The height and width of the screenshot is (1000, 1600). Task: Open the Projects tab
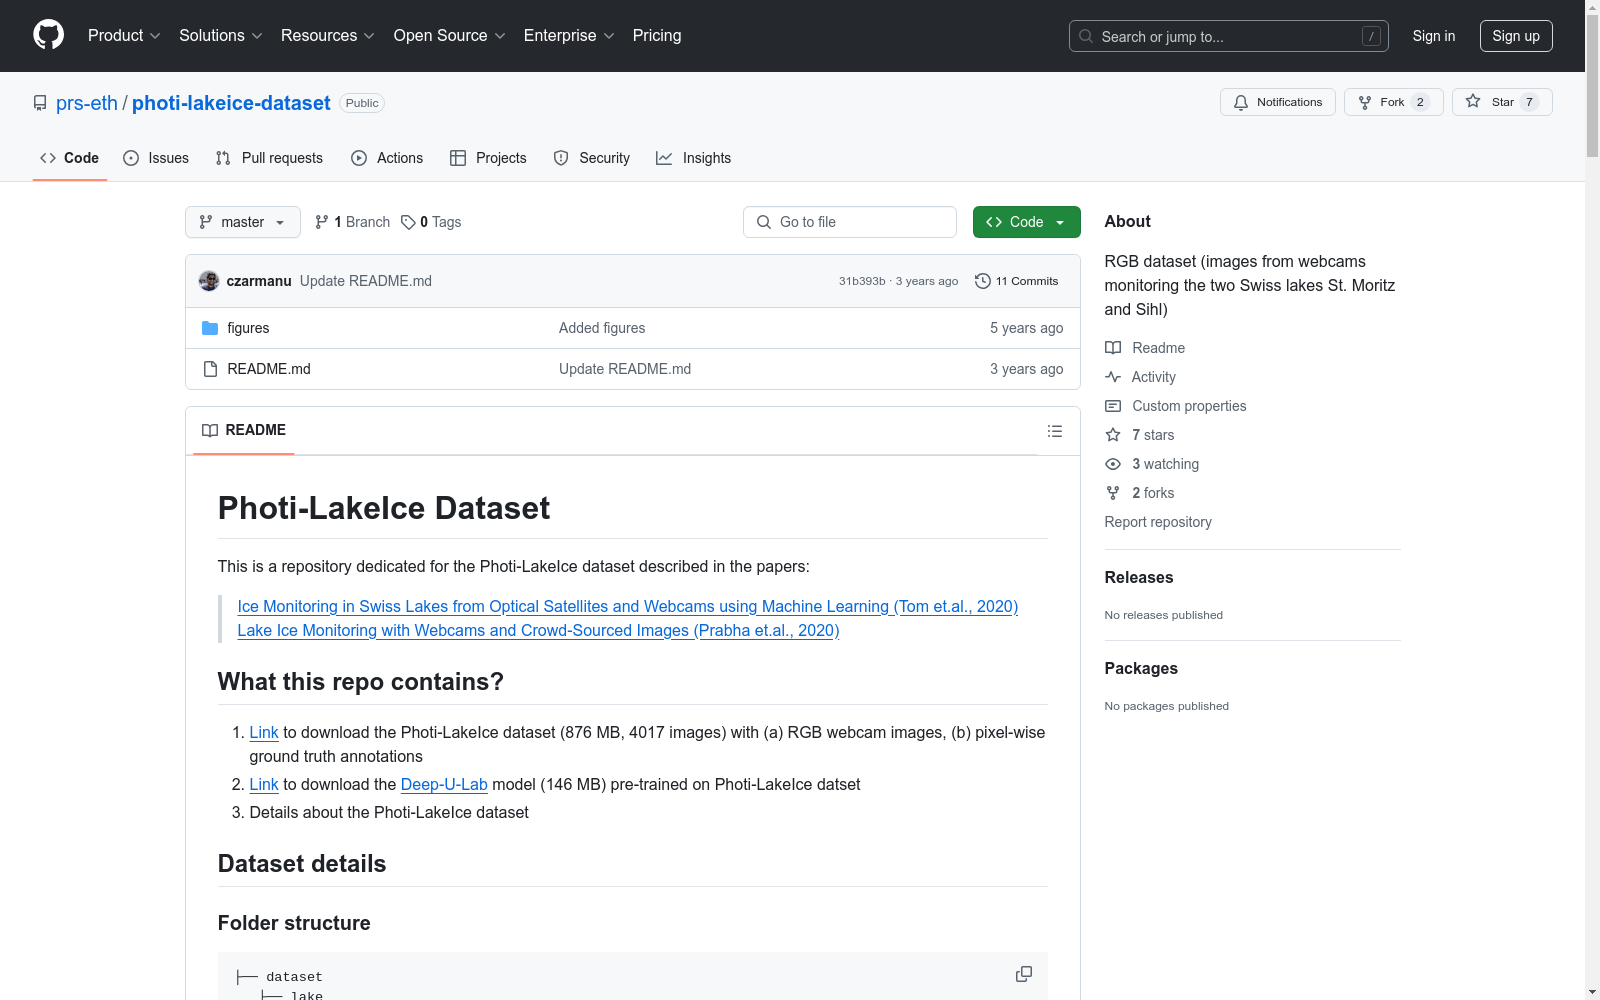pyautogui.click(x=488, y=158)
